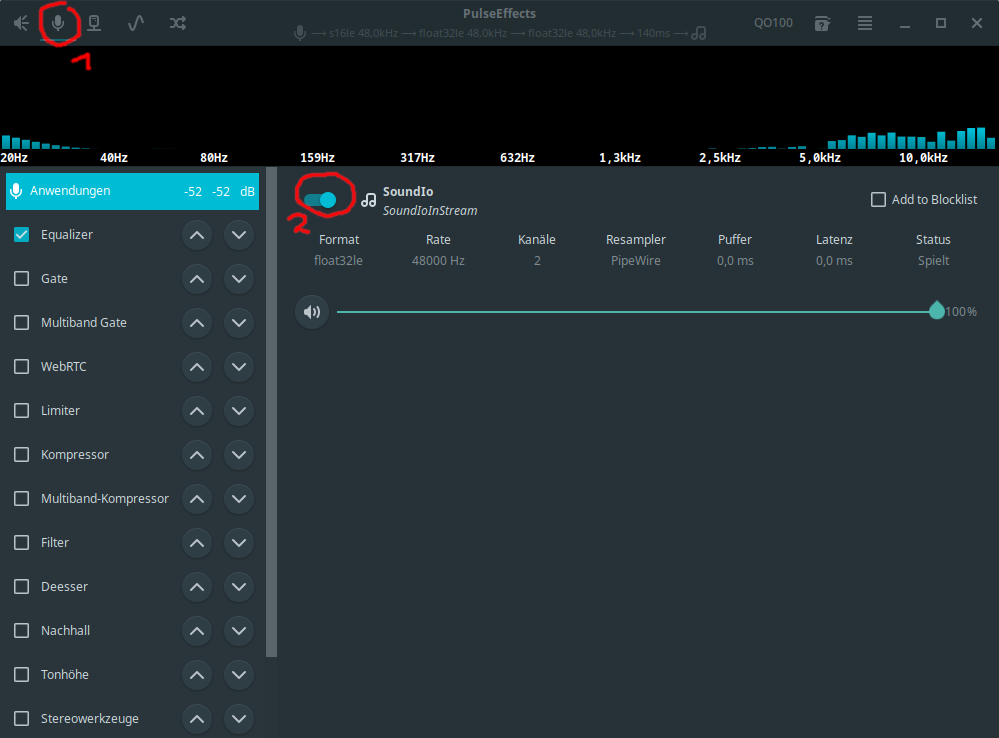Click the shuffle crossed-arrows icon in header
This screenshot has width=999, height=738.
point(177,23)
